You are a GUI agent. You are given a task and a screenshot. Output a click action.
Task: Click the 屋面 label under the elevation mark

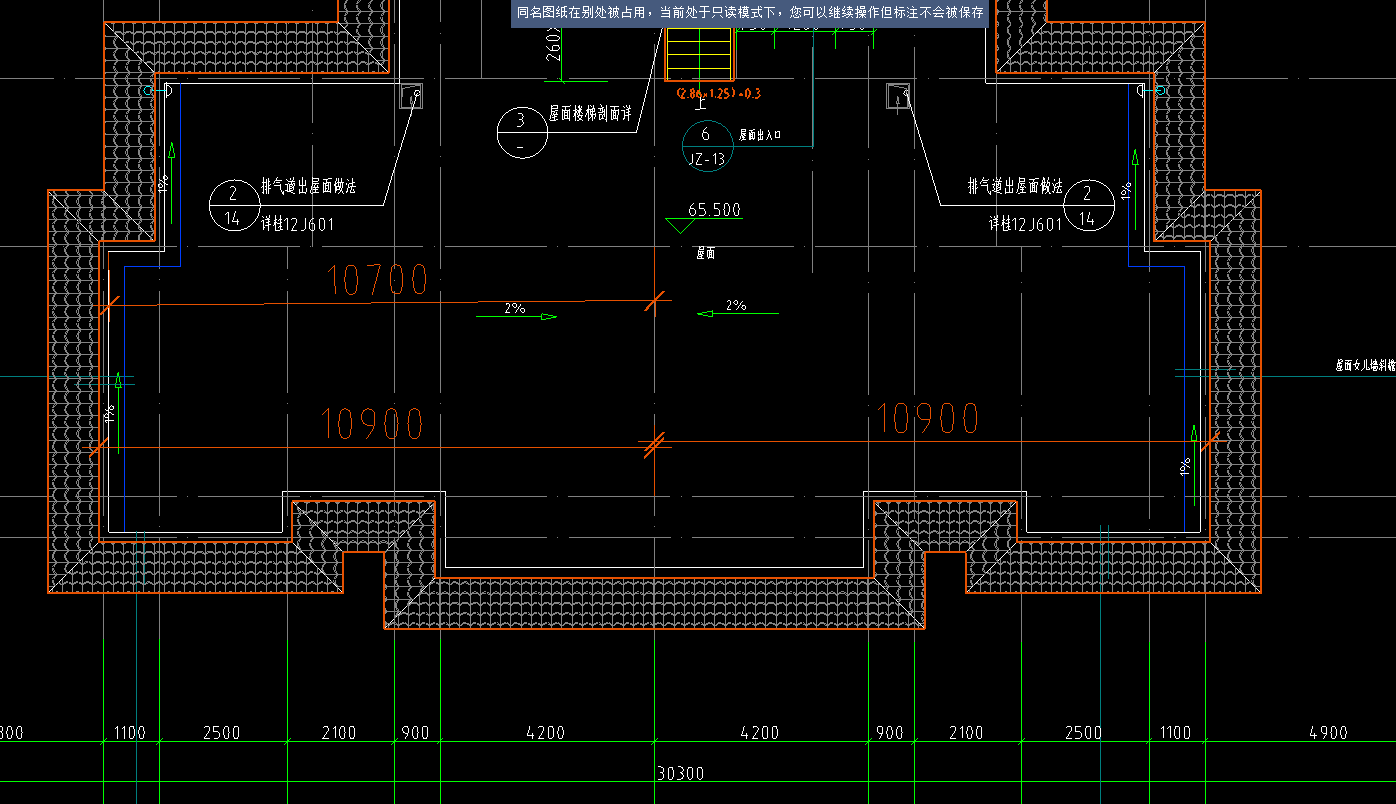click(x=706, y=254)
